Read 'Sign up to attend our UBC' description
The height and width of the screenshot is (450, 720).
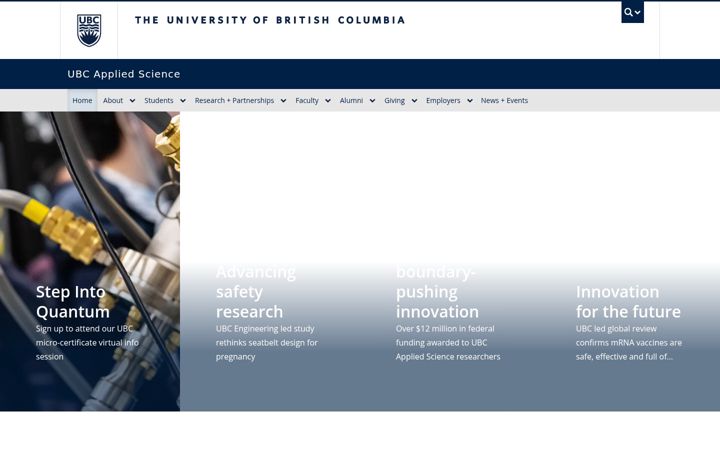click(x=87, y=343)
